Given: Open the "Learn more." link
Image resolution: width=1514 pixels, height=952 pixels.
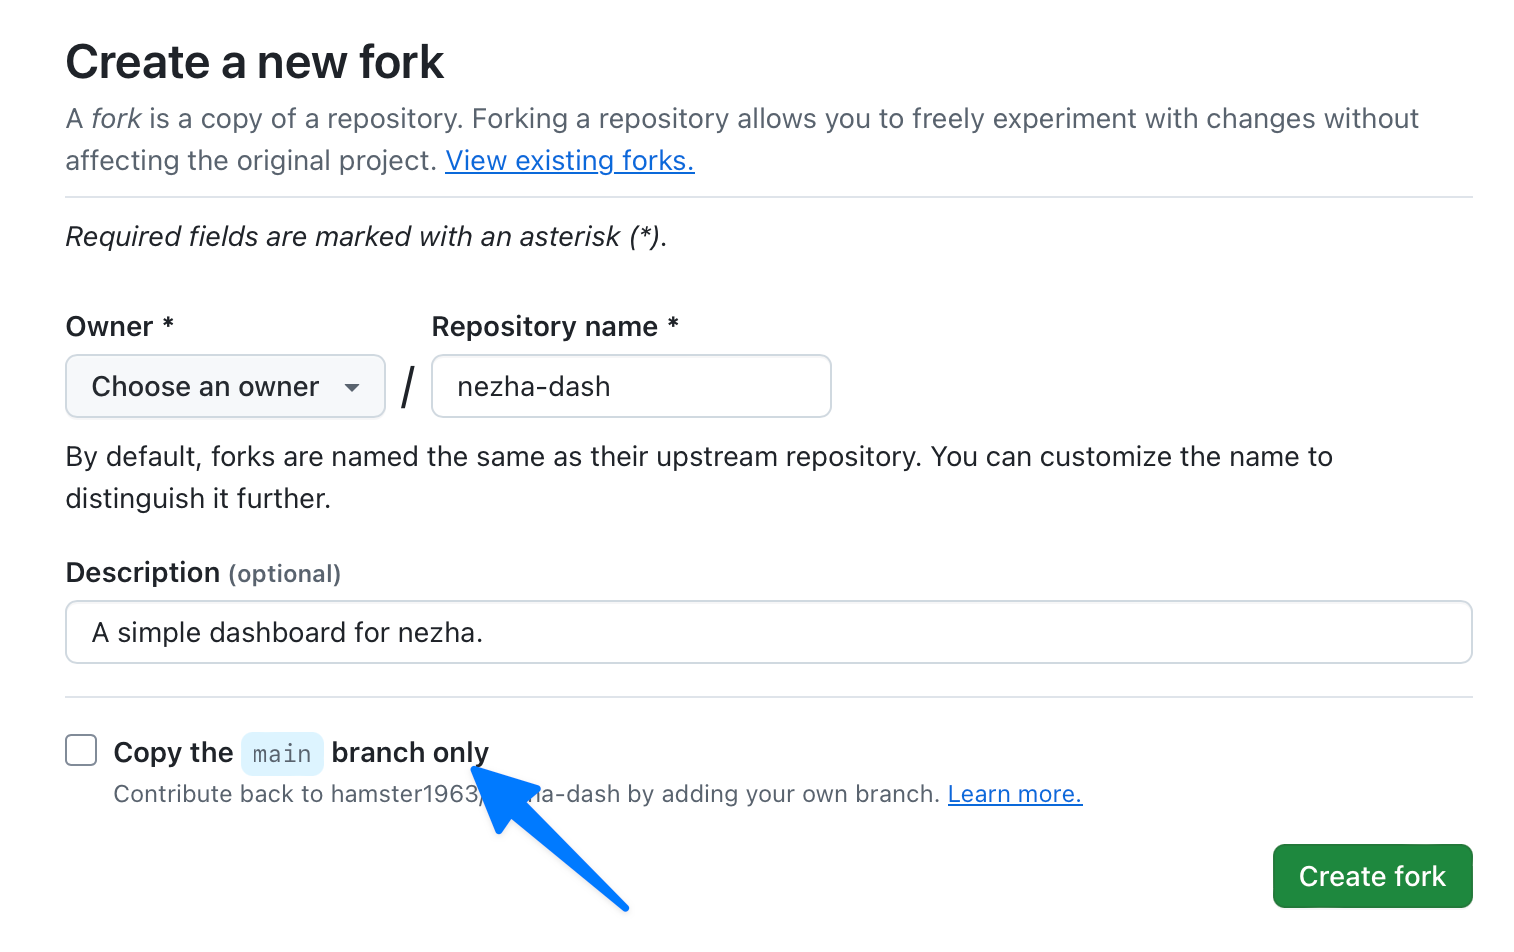Looking at the screenshot, I should pyautogui.click(x=1013, y=793).
